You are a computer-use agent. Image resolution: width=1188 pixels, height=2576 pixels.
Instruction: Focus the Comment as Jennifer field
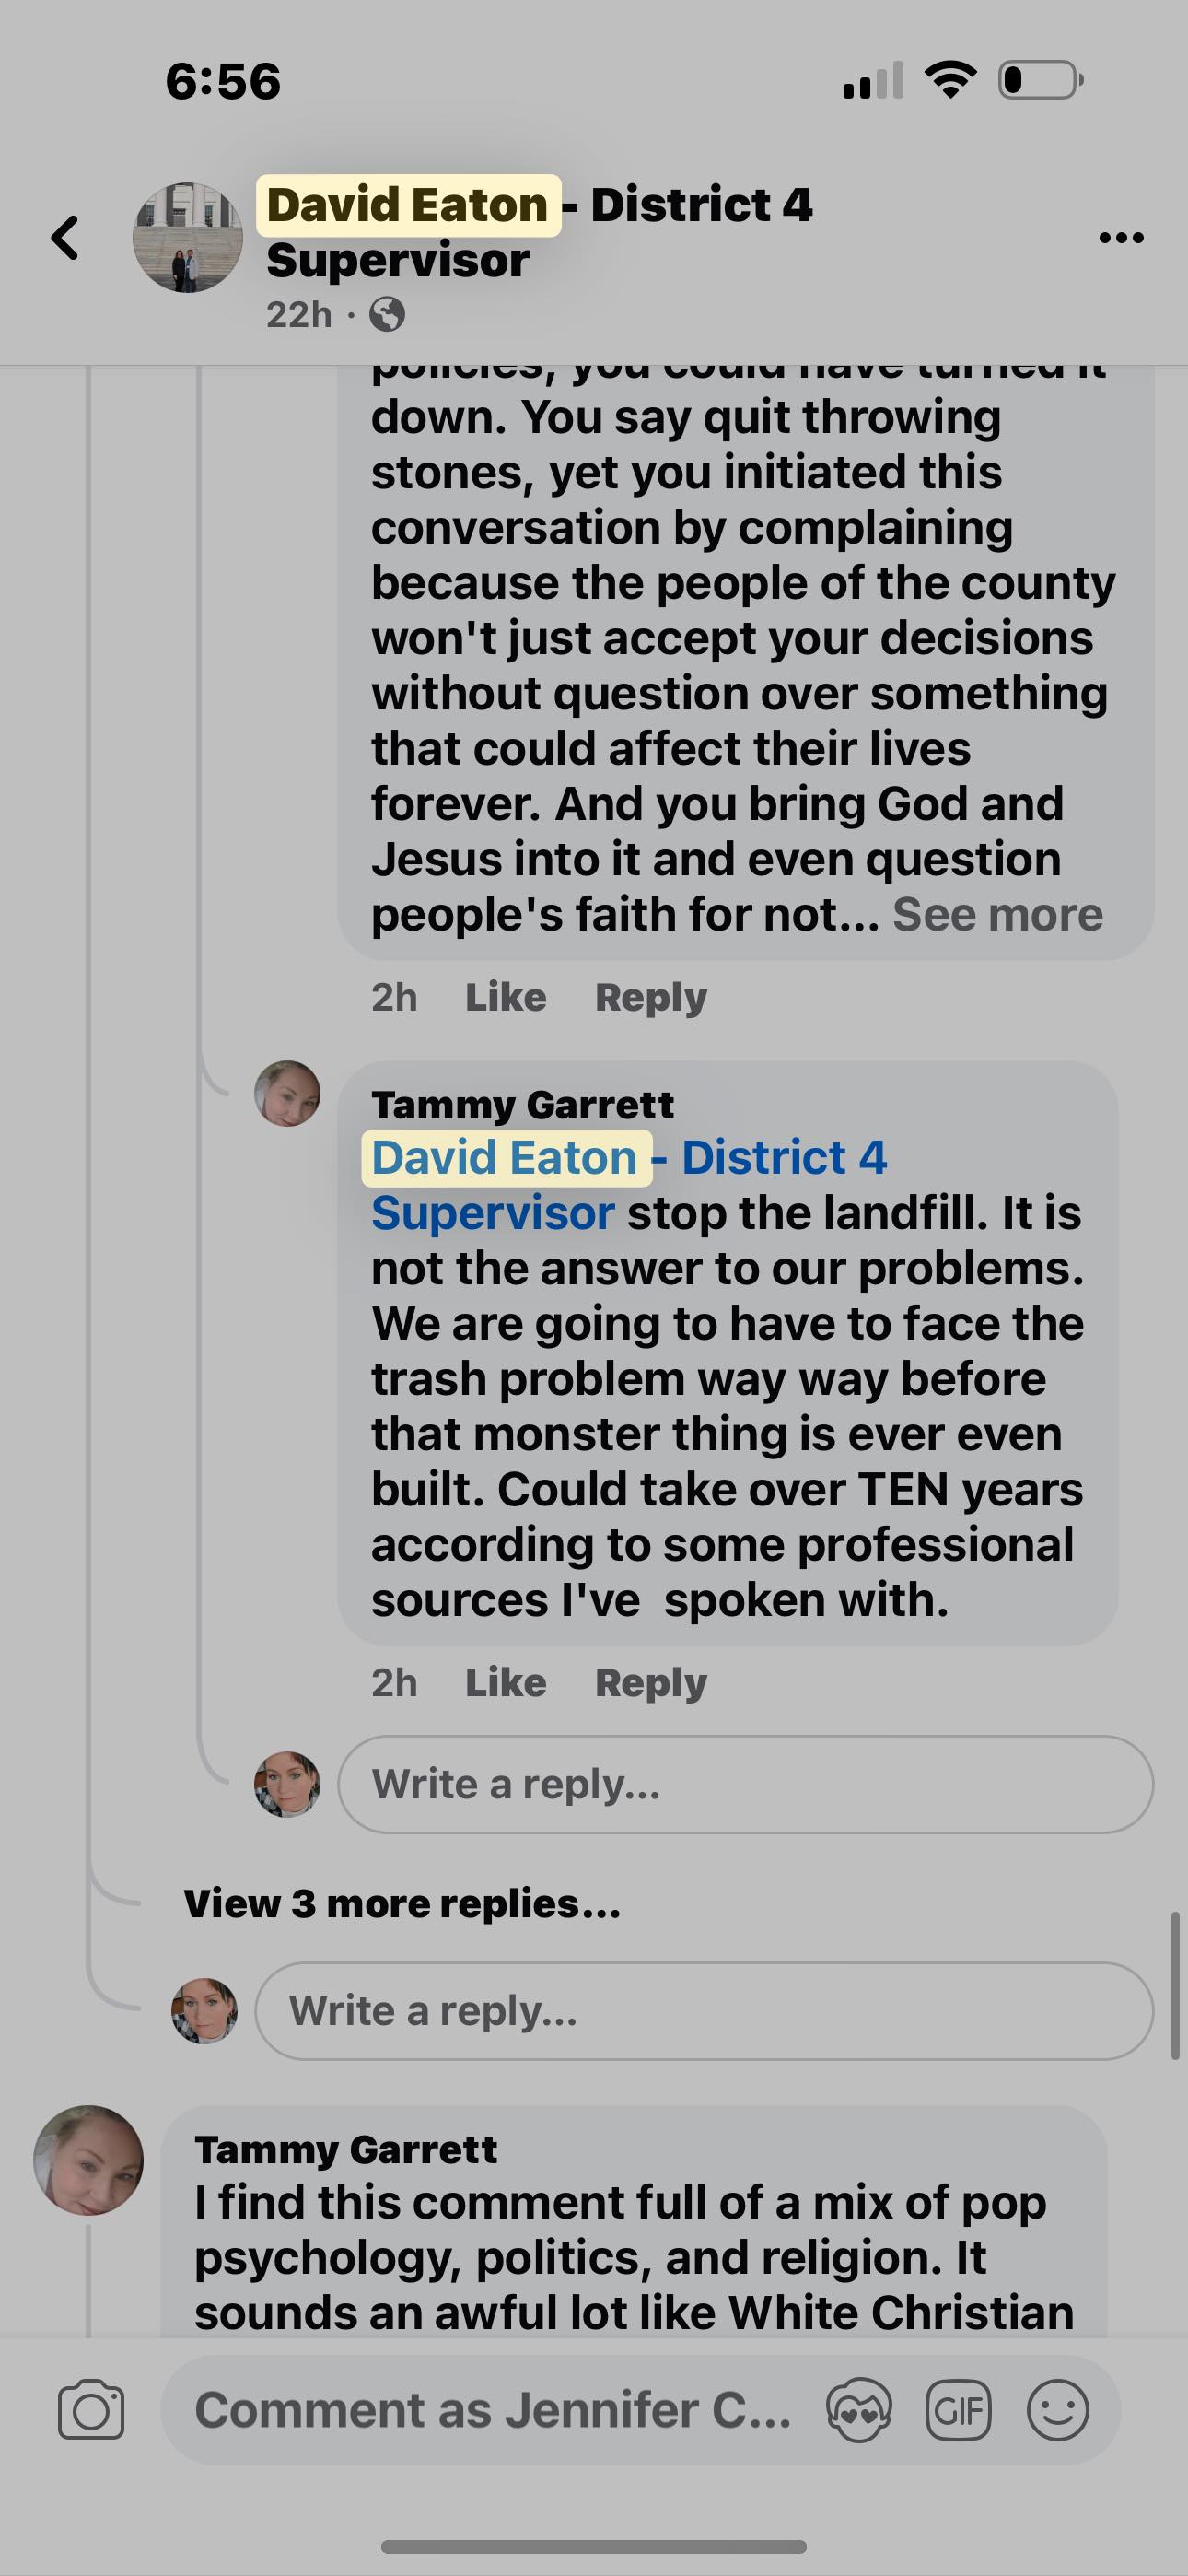pyautogui.click(x=492, y=2410)
